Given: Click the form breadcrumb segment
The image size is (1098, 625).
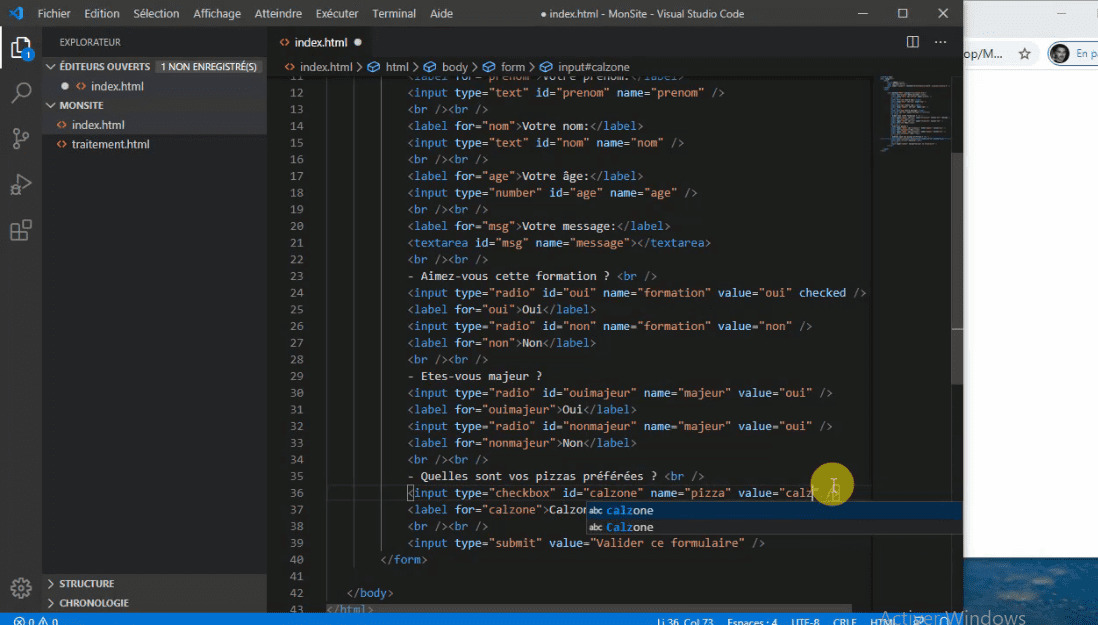Looking at the screenshot, I should pyautogui.click(x=513, y=67).
